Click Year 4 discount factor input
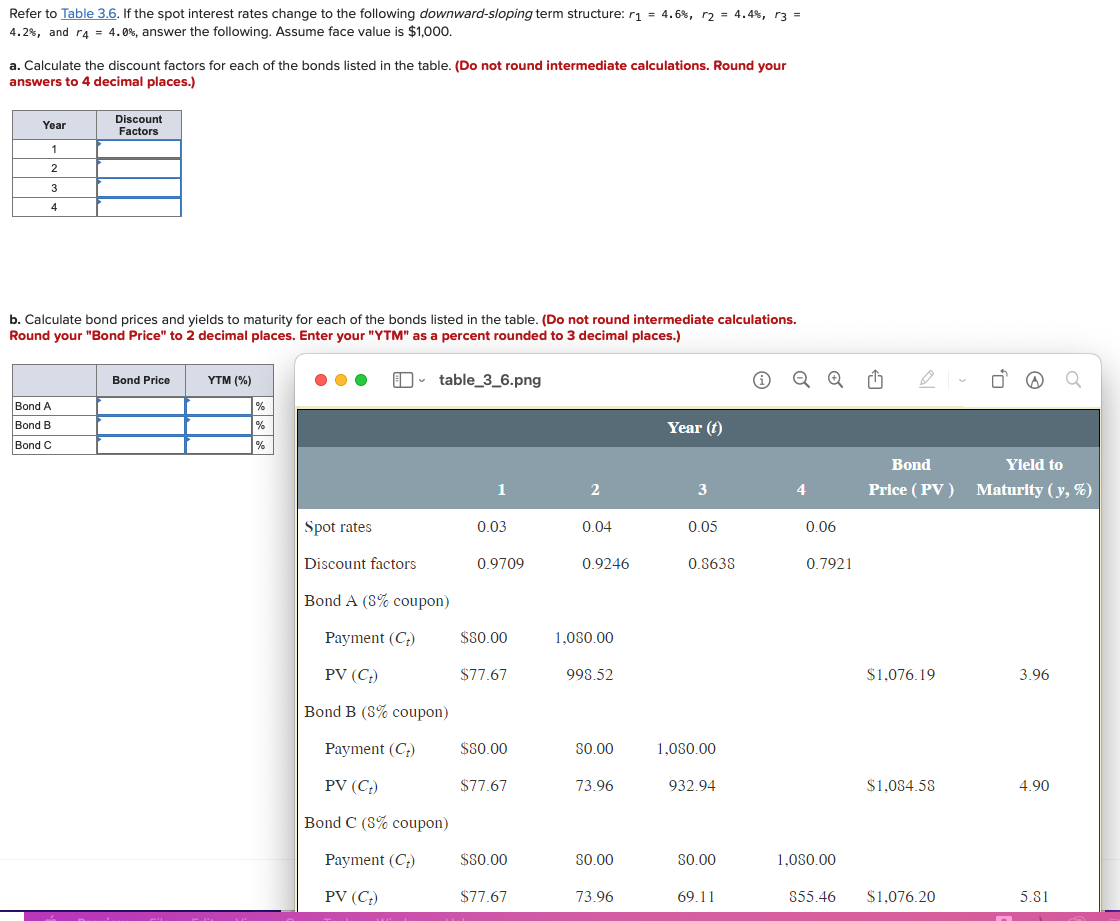Image resolution: width=1120 pixels, height=921 pixels. click(x=139, y=206)
